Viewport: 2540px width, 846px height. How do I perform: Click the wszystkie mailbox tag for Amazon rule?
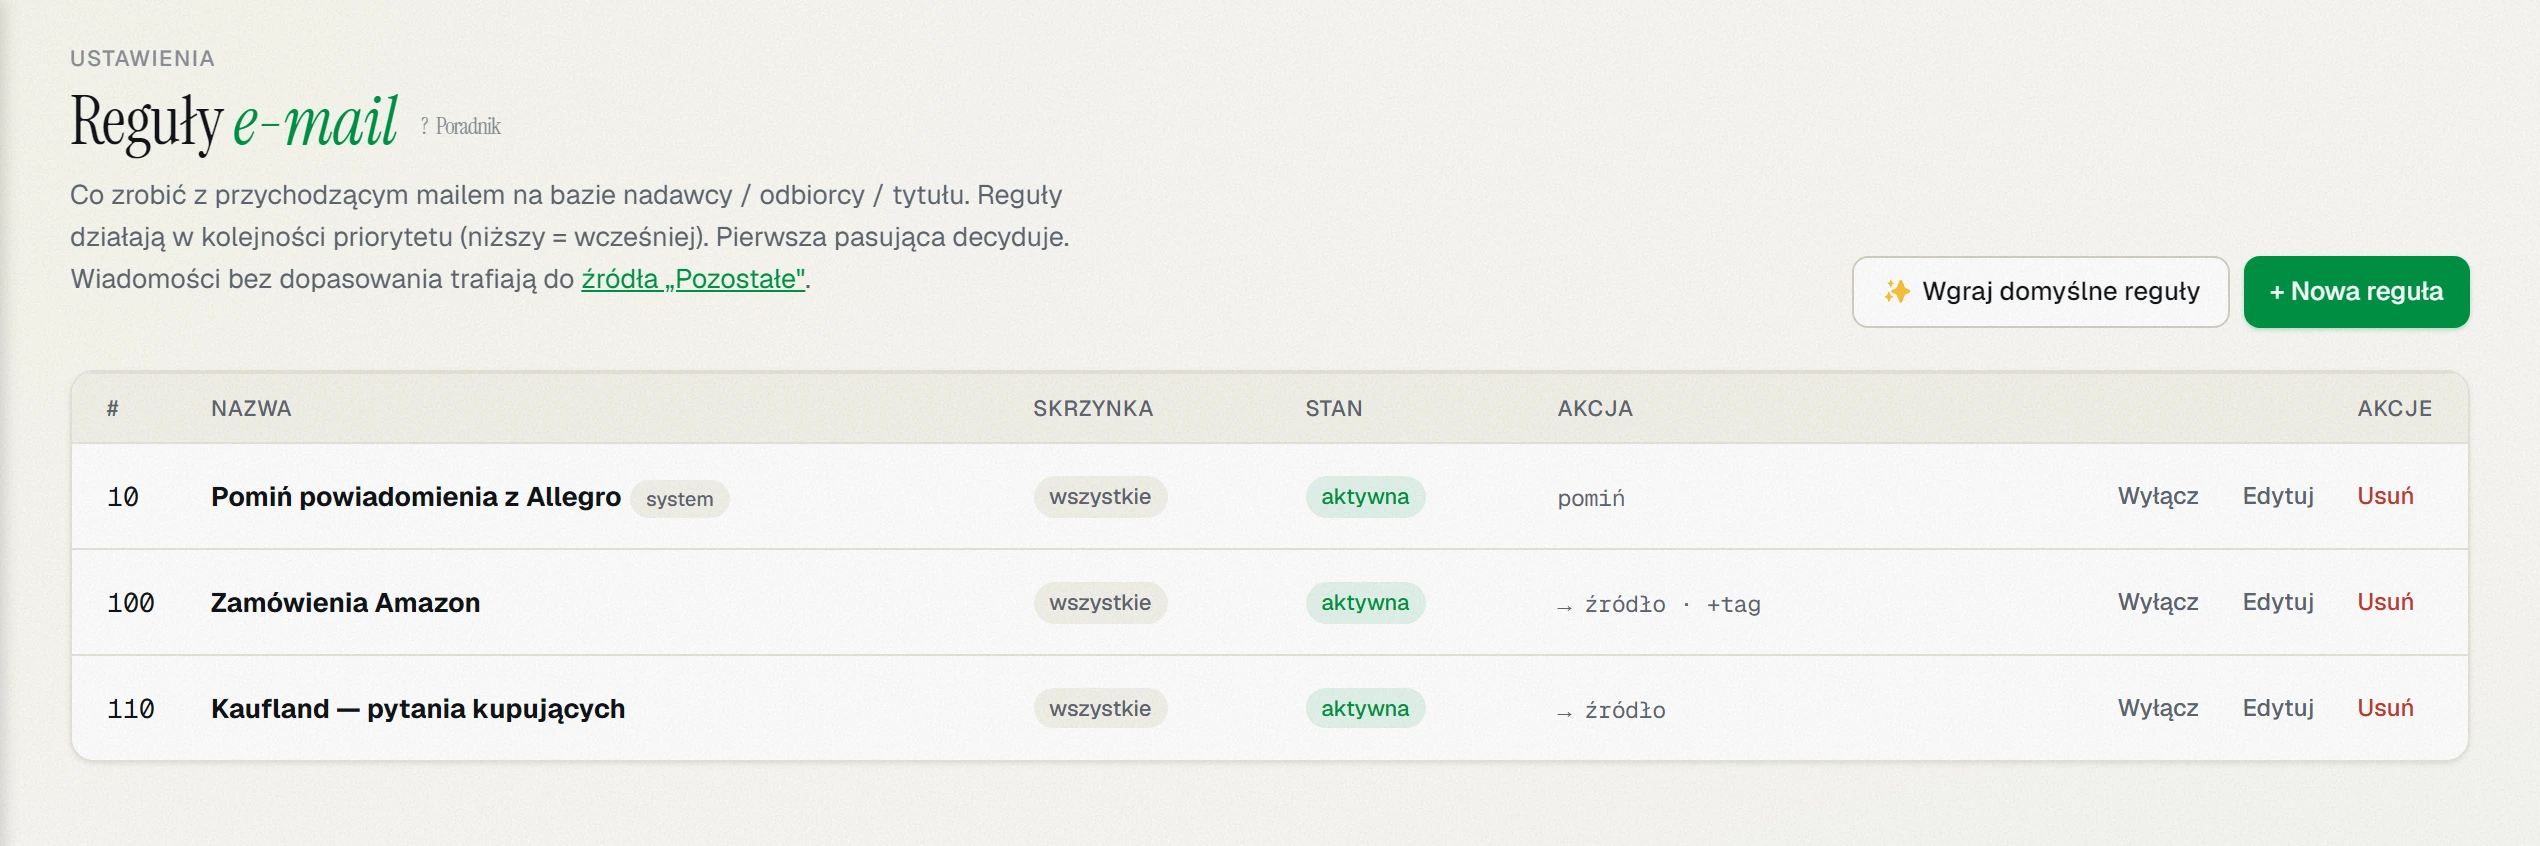(x=1100, y=602)
